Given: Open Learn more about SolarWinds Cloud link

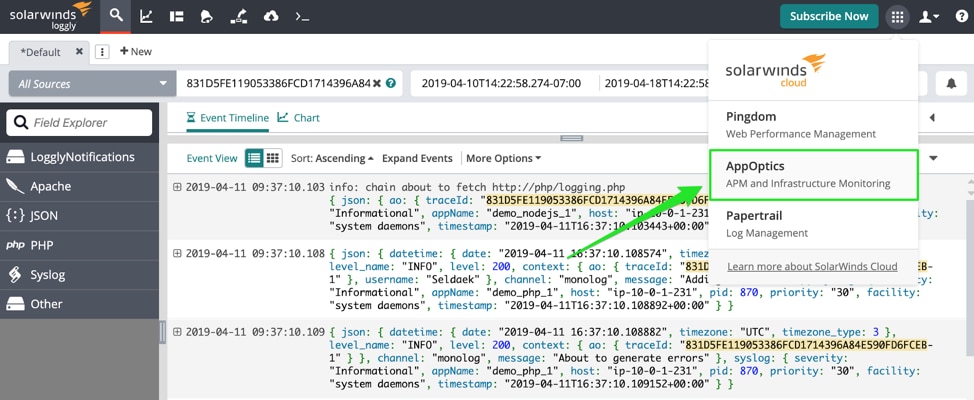Looking at the screenshot, I should [x=812, y=266].
